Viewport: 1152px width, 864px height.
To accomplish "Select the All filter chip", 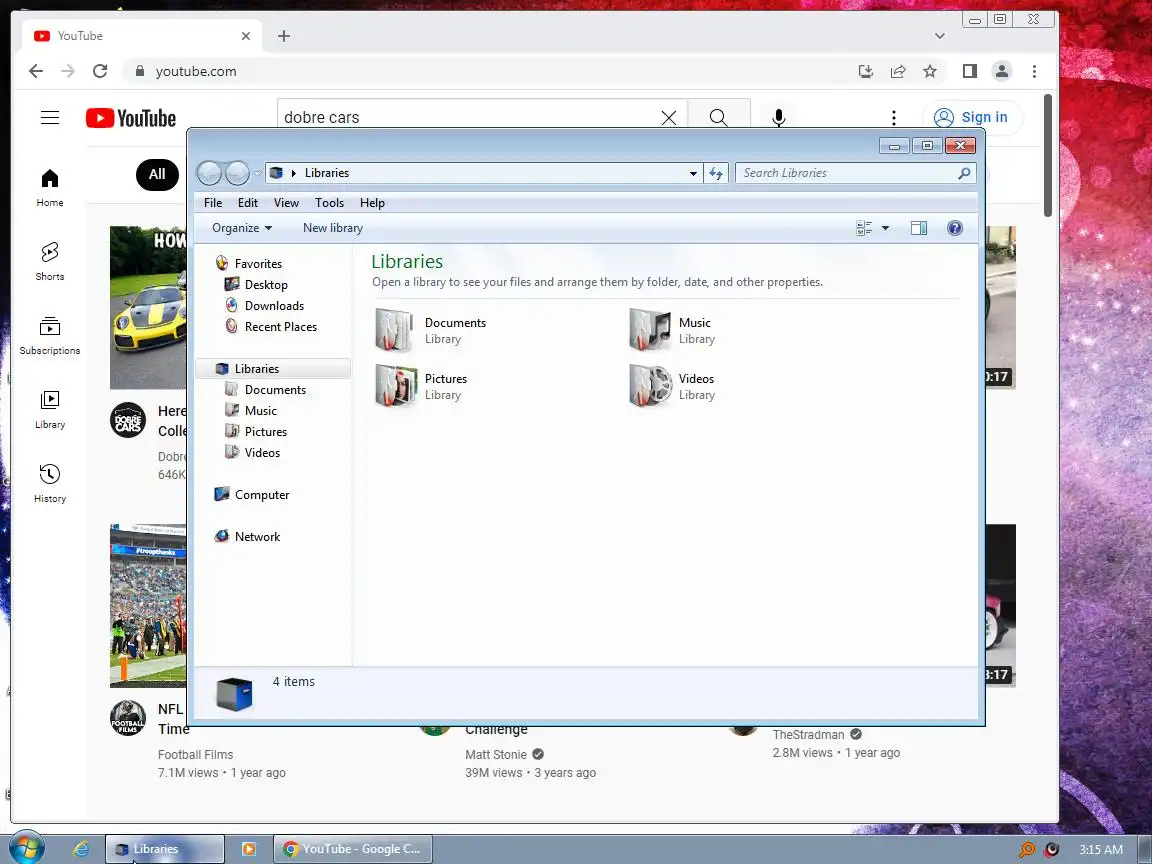I will [x=157, y=174].
